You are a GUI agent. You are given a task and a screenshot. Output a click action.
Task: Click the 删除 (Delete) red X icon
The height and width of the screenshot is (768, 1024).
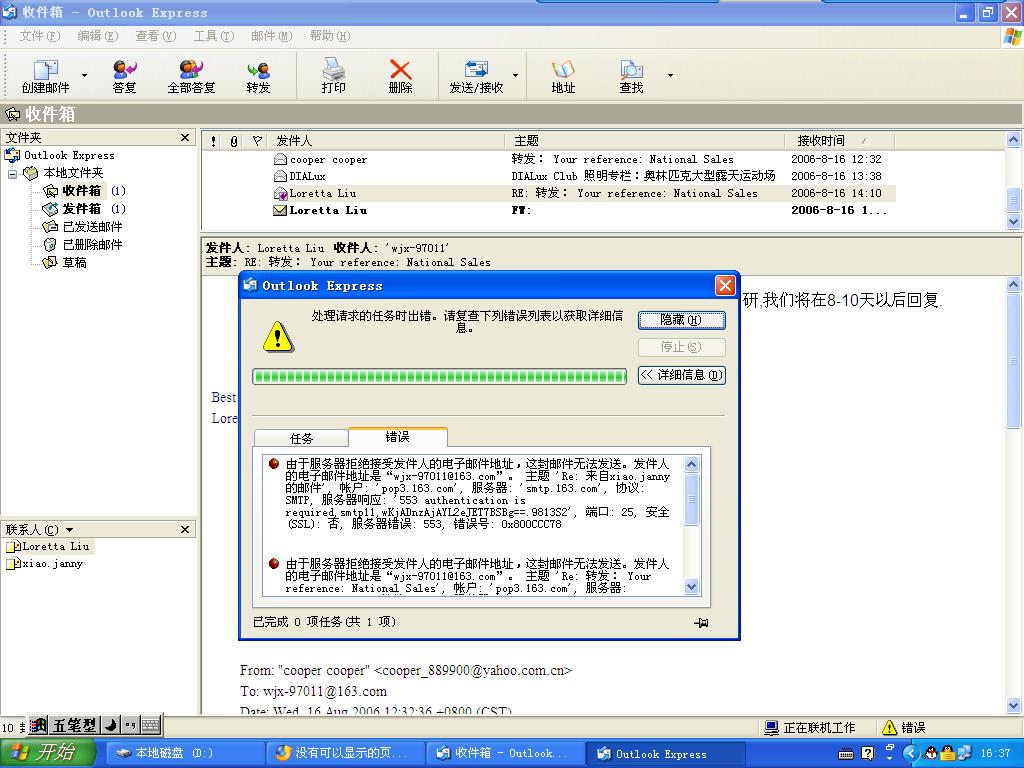click(x=400, y=69)
